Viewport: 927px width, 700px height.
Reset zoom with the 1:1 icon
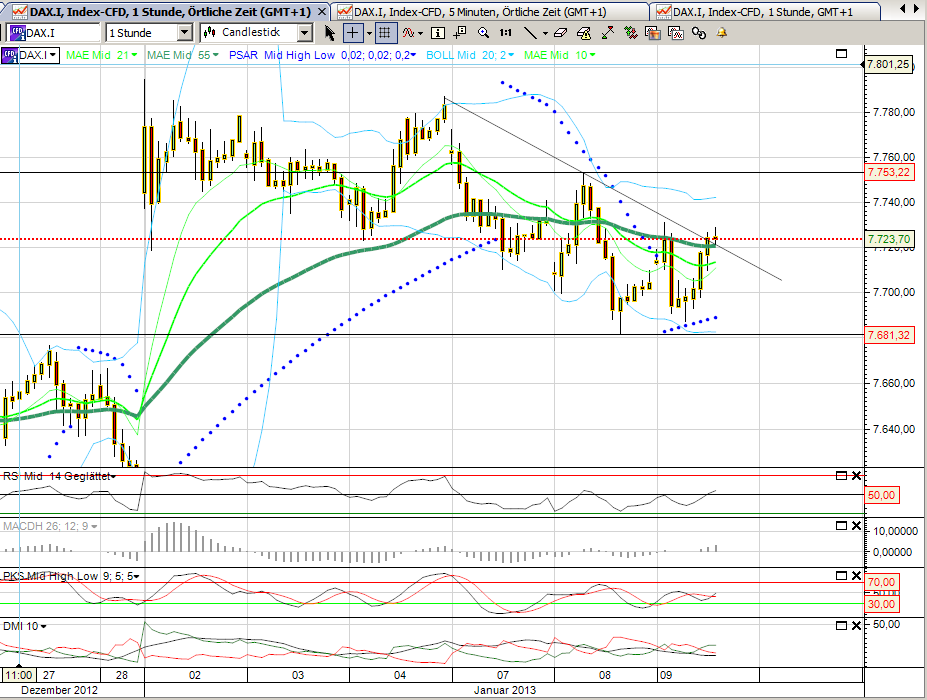tap(504, 33)
